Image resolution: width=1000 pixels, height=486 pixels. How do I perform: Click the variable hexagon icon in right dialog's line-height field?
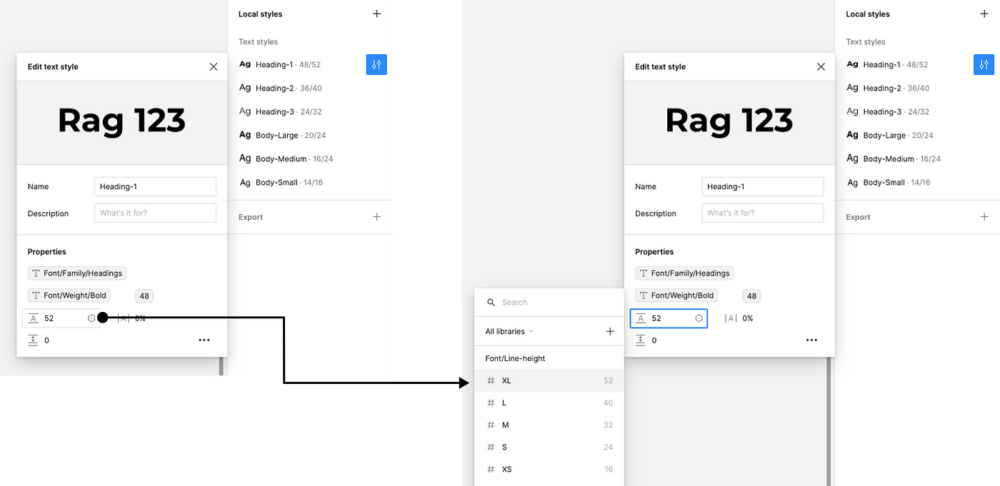pos(699,318)
